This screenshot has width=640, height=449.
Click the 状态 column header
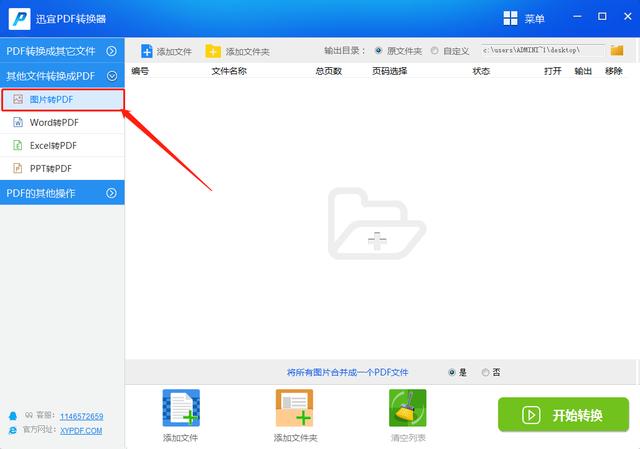tap(481, 71)
